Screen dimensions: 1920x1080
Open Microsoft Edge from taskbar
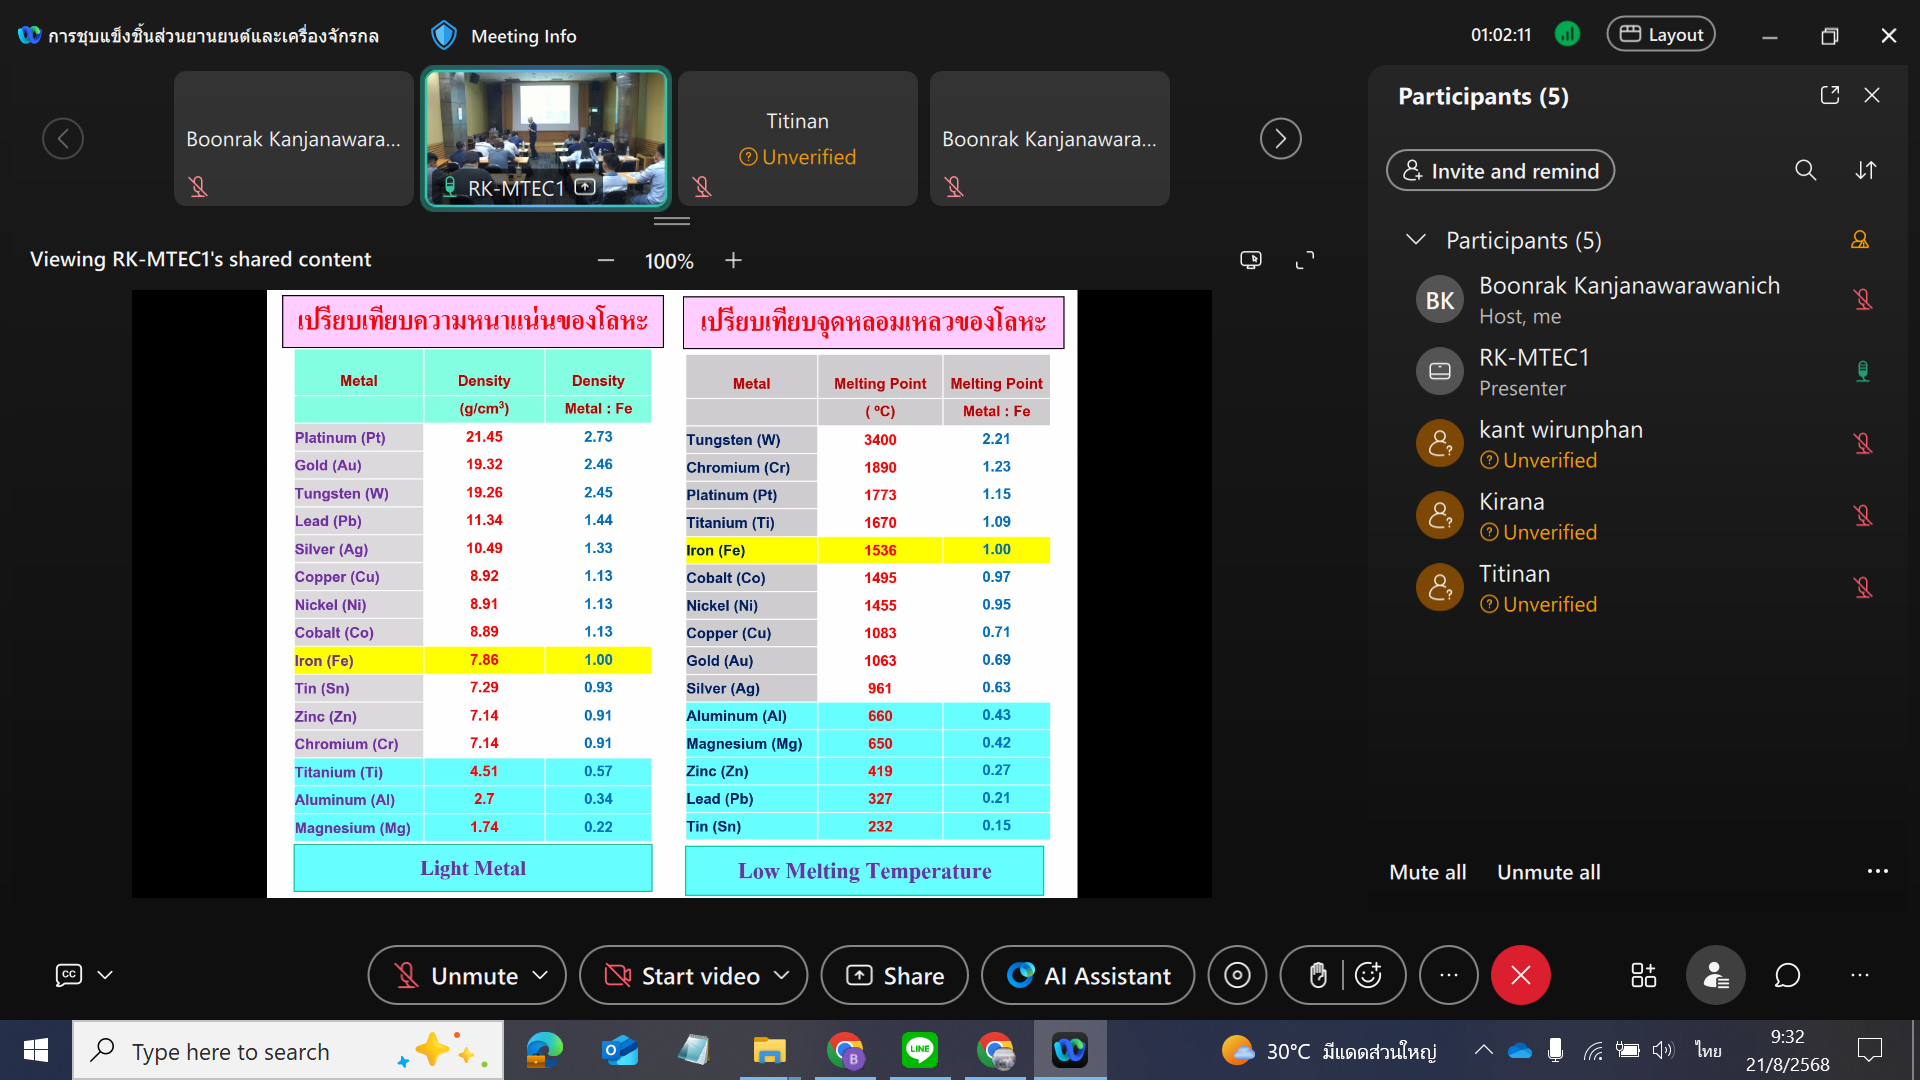(x=545, y=1051)
